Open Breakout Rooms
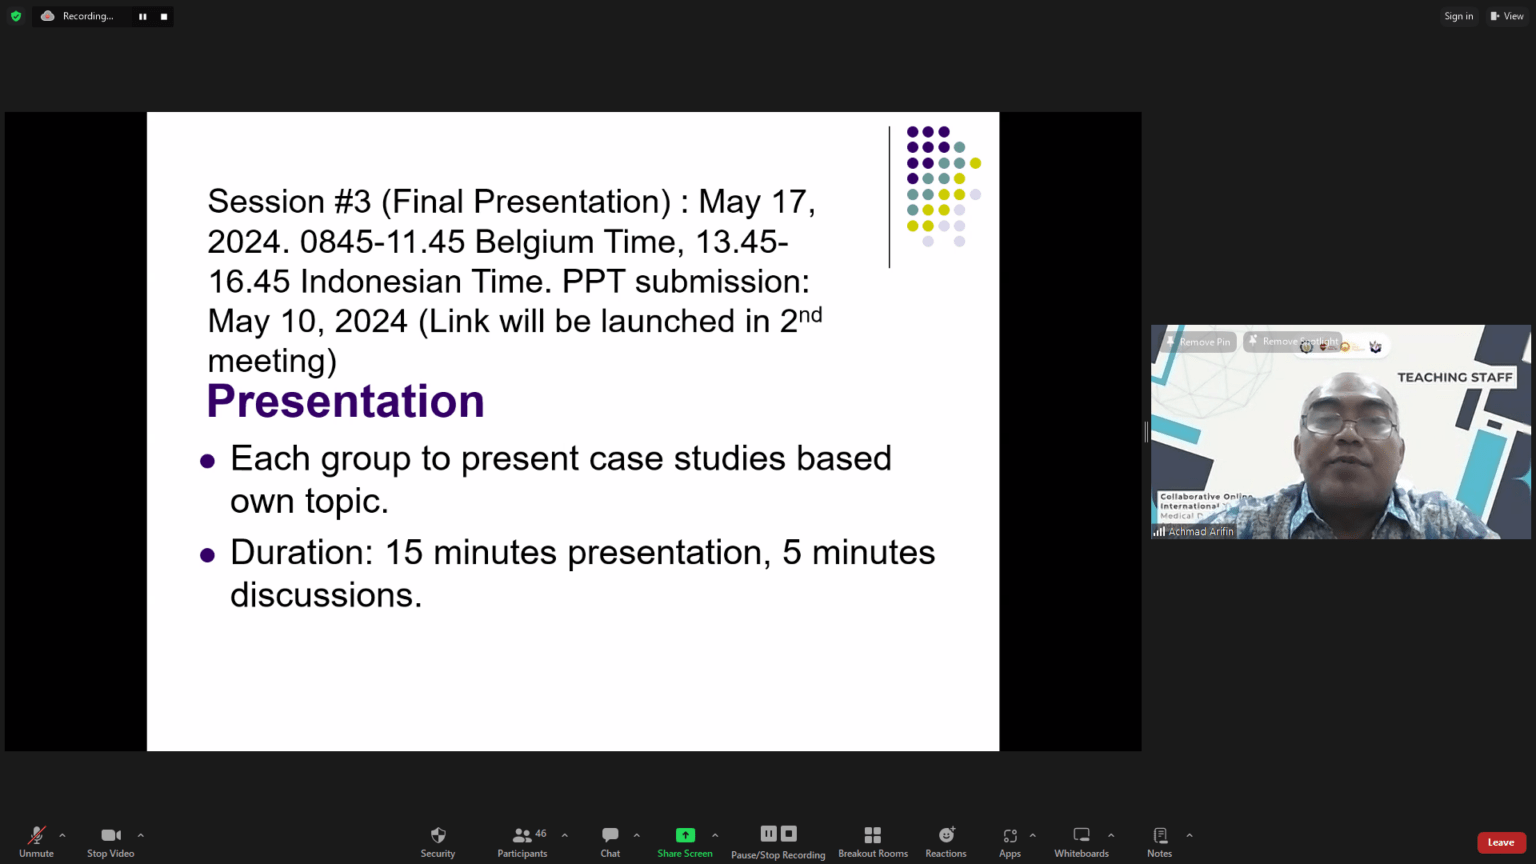The width and height of the screenshot is (1536, 864). pos(872,841)
